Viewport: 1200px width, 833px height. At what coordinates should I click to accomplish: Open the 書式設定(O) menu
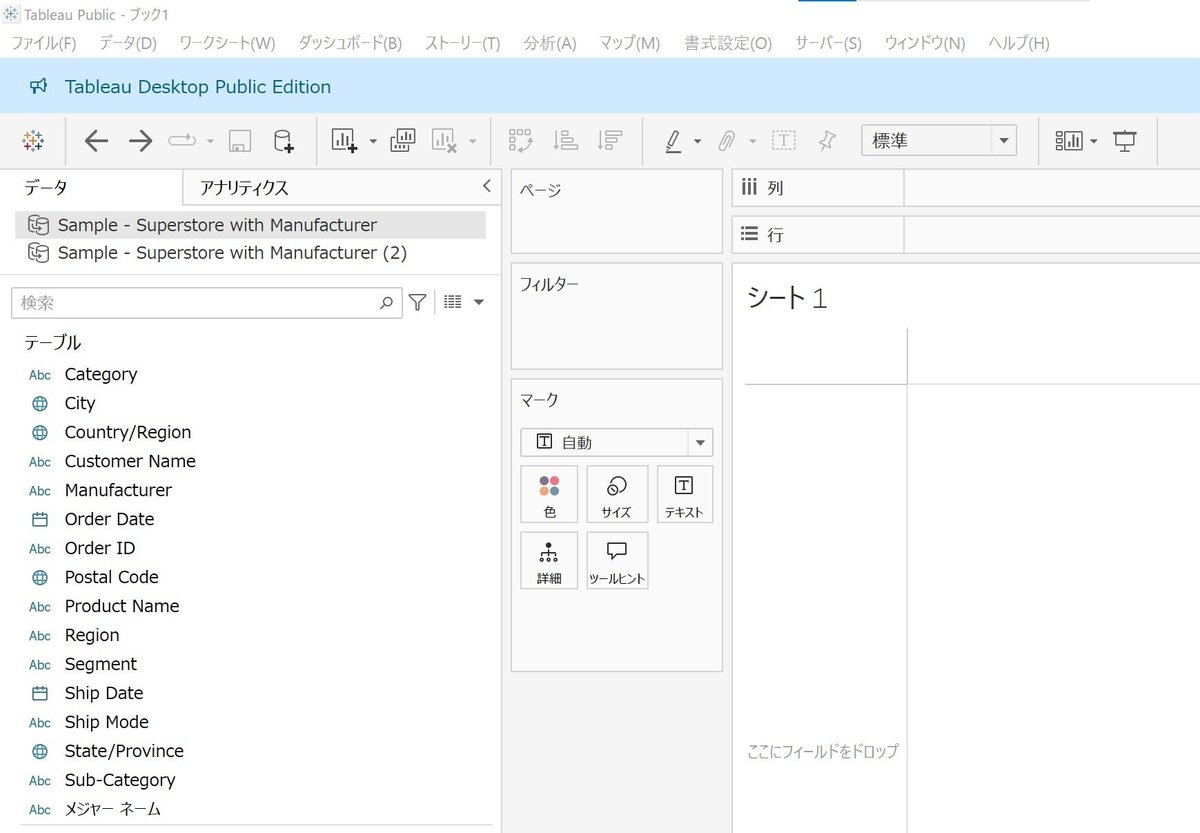728,43
